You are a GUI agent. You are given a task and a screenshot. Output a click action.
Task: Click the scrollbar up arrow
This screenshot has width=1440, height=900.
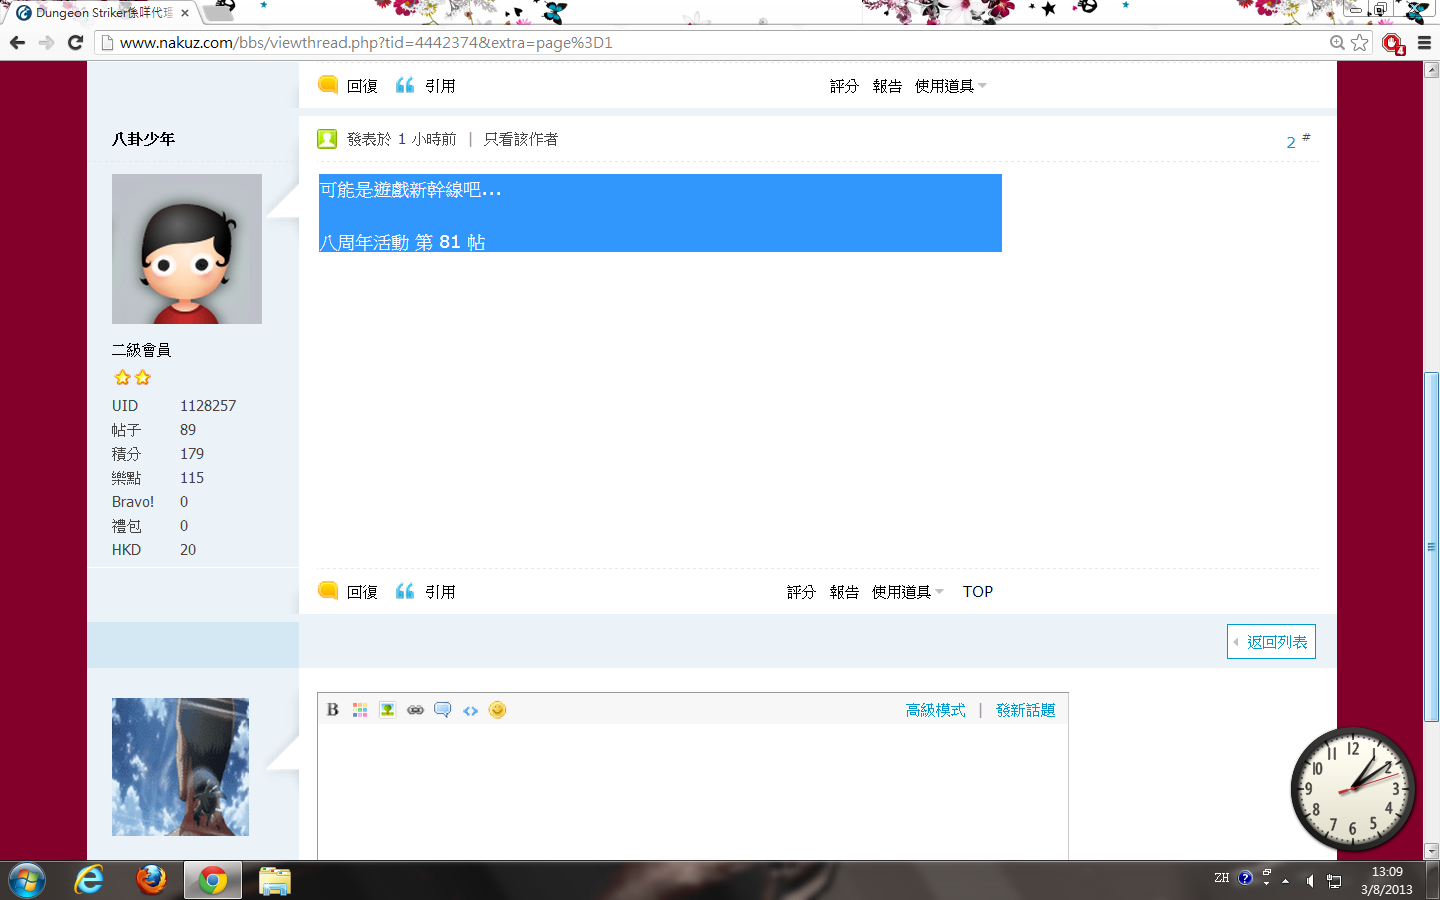tap(1431, 71)
